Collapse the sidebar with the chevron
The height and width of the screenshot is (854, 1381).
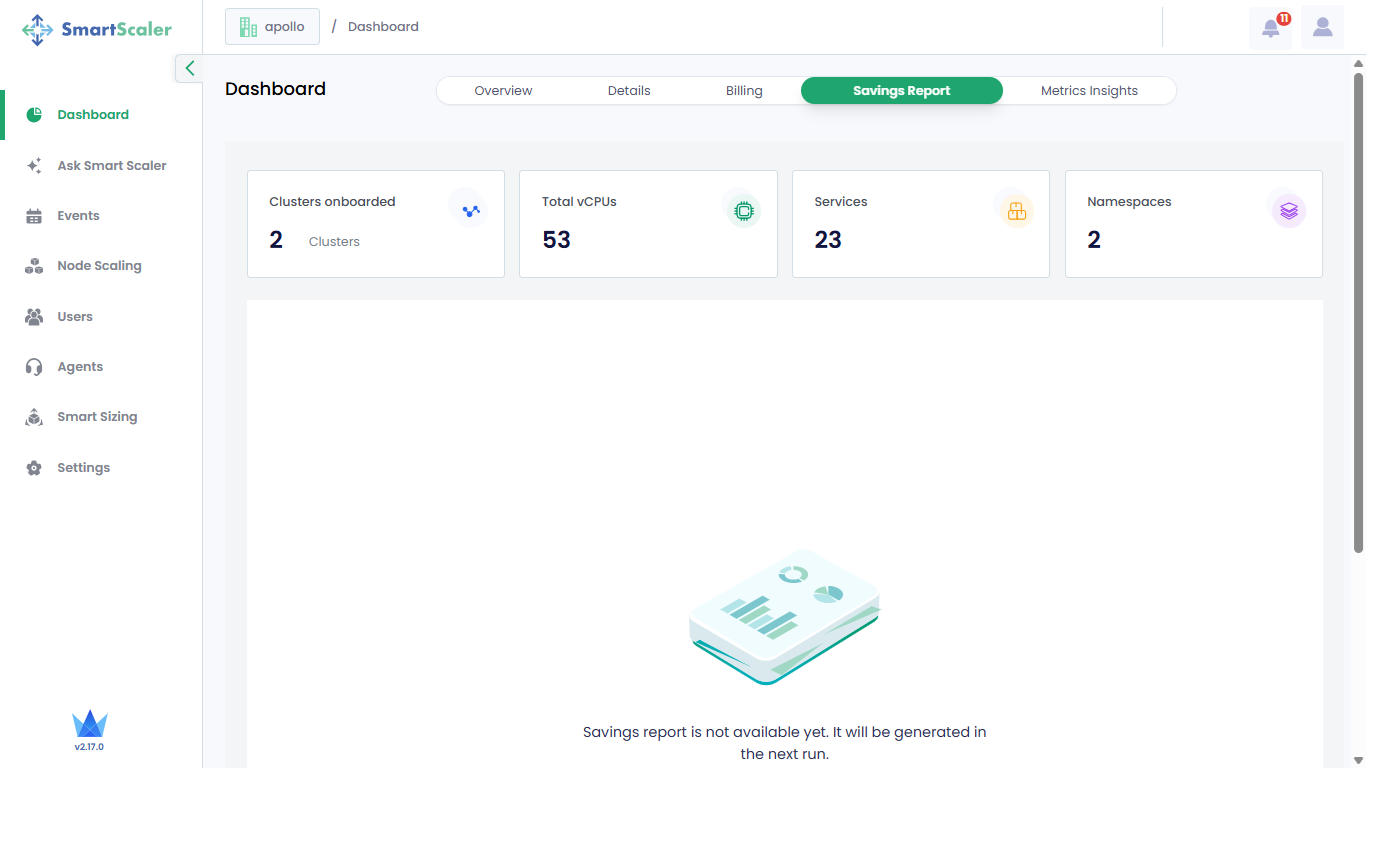189,68
